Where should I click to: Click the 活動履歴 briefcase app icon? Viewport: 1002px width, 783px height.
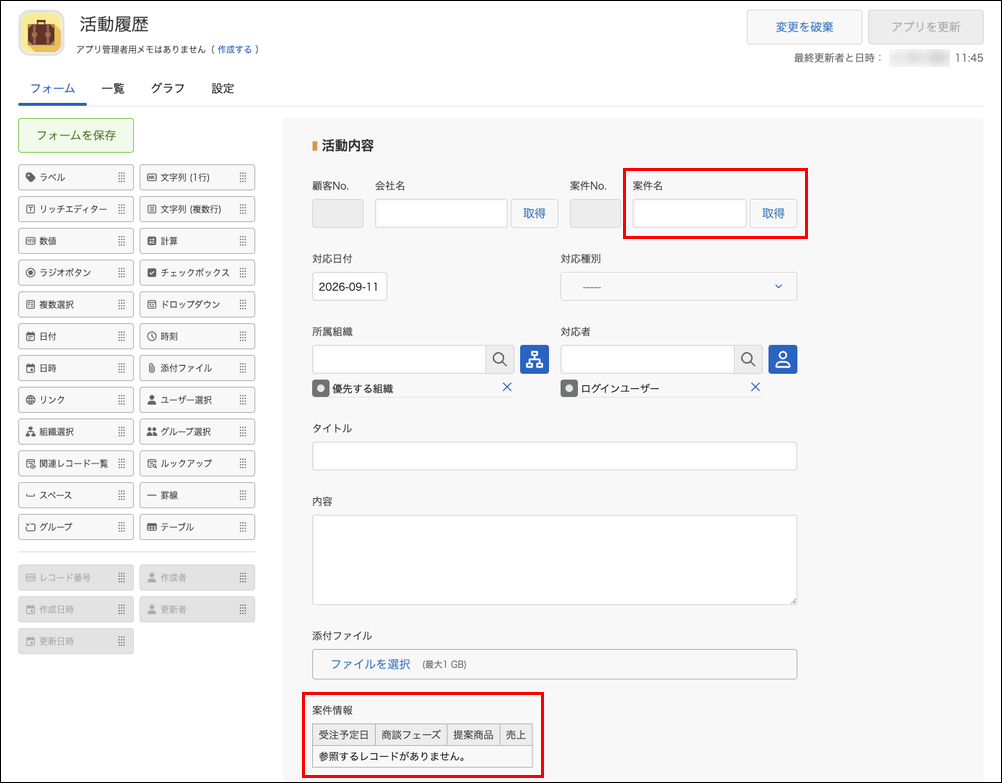coord(42,33)
